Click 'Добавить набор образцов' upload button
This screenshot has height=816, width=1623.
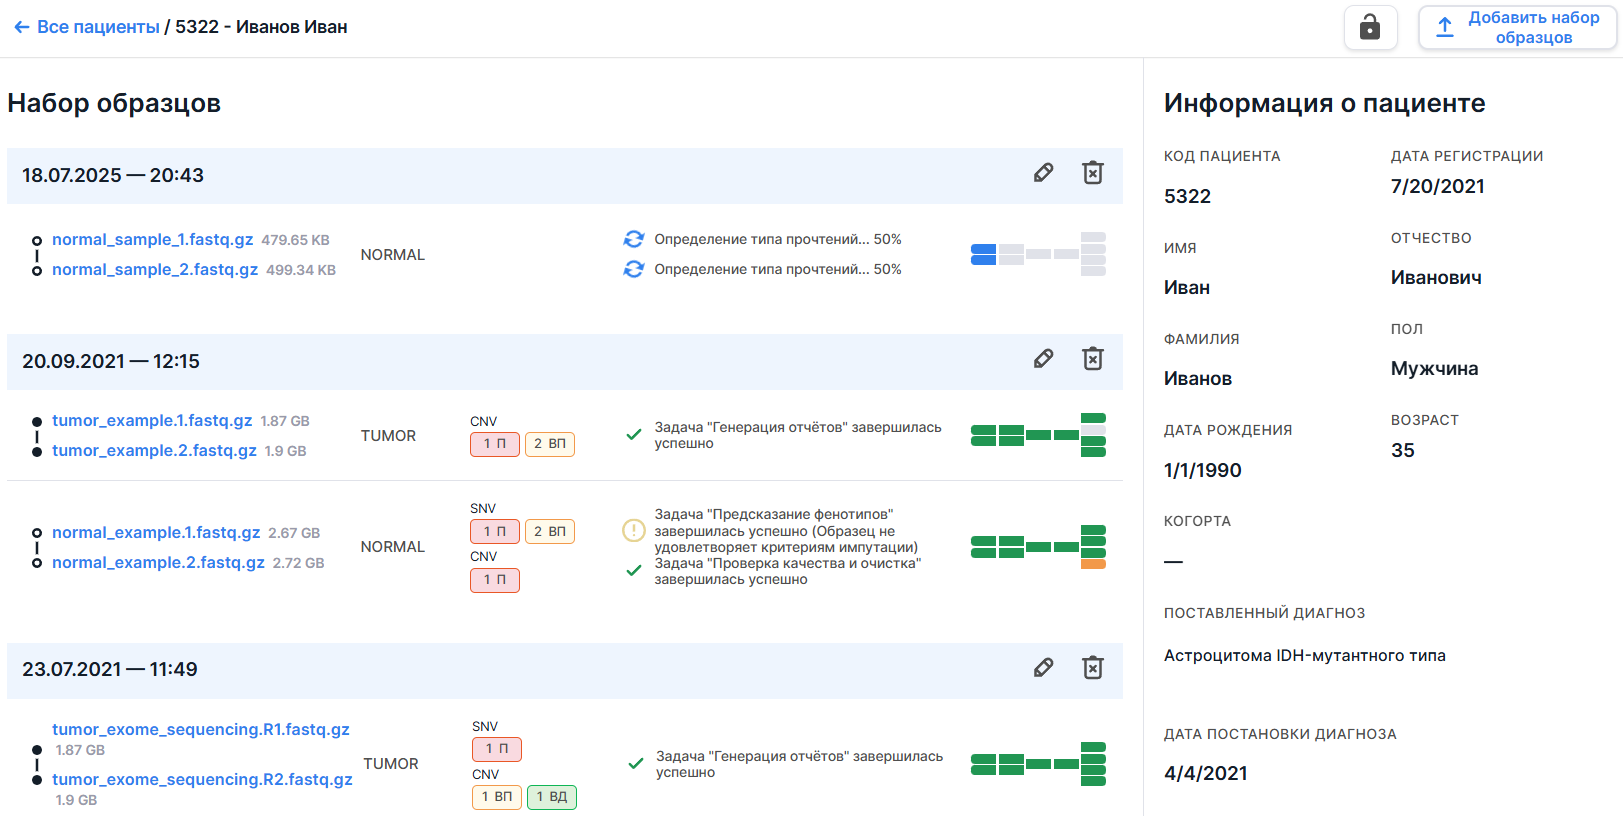pos(1517,27)
